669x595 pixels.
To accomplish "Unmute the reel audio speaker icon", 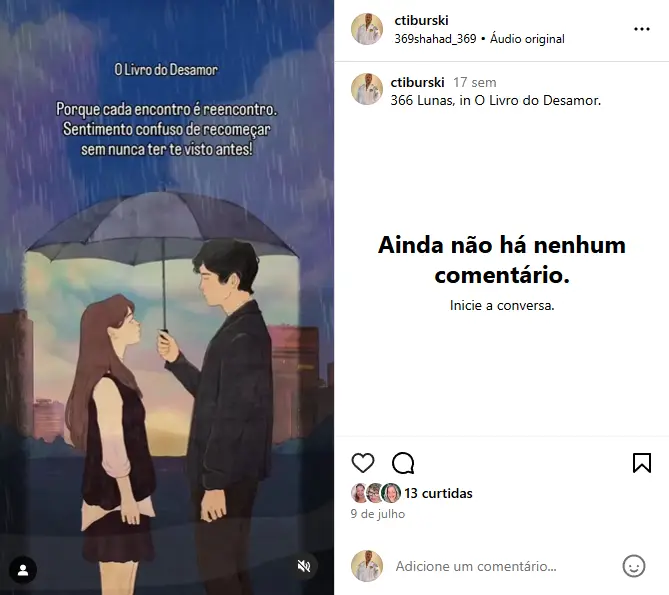I will click(304, 566).
